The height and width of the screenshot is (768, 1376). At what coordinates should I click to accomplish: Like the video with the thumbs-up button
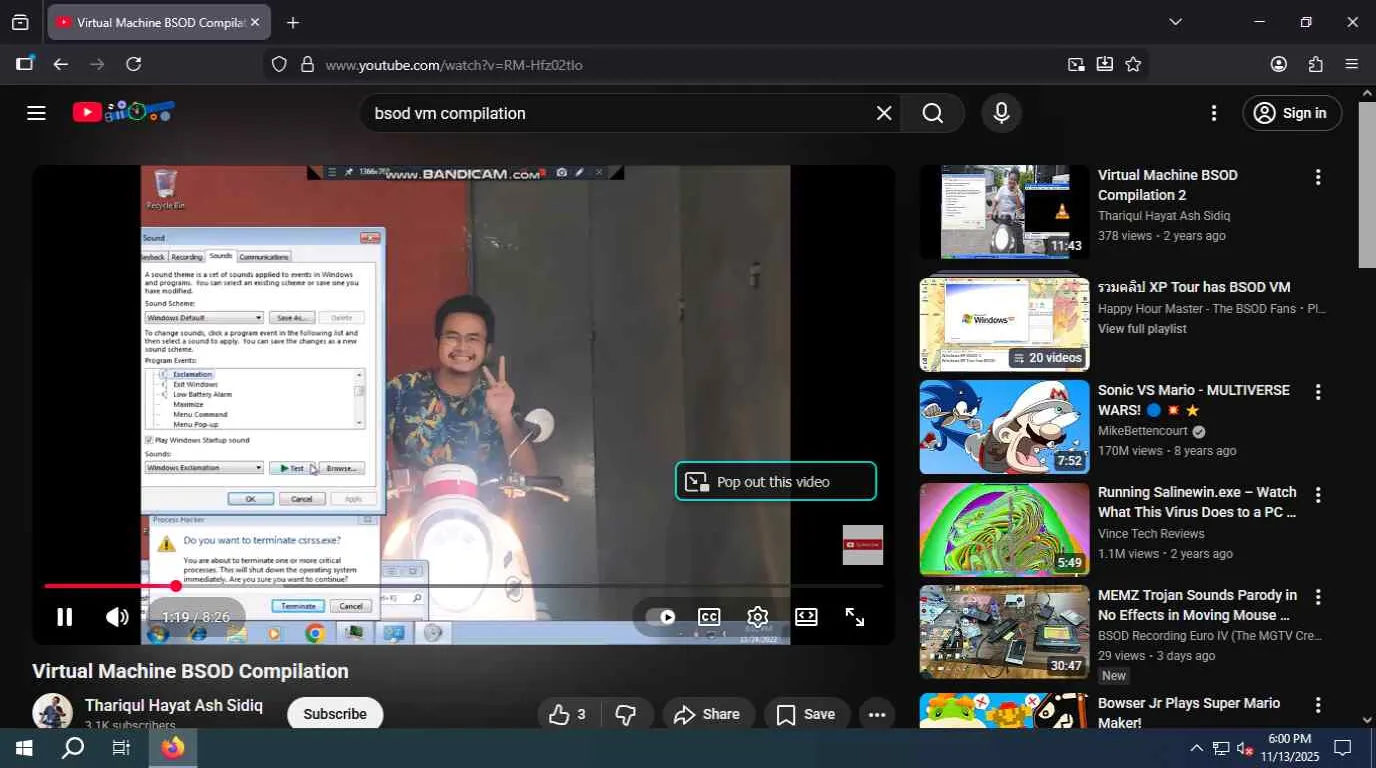tap(567, 714)
